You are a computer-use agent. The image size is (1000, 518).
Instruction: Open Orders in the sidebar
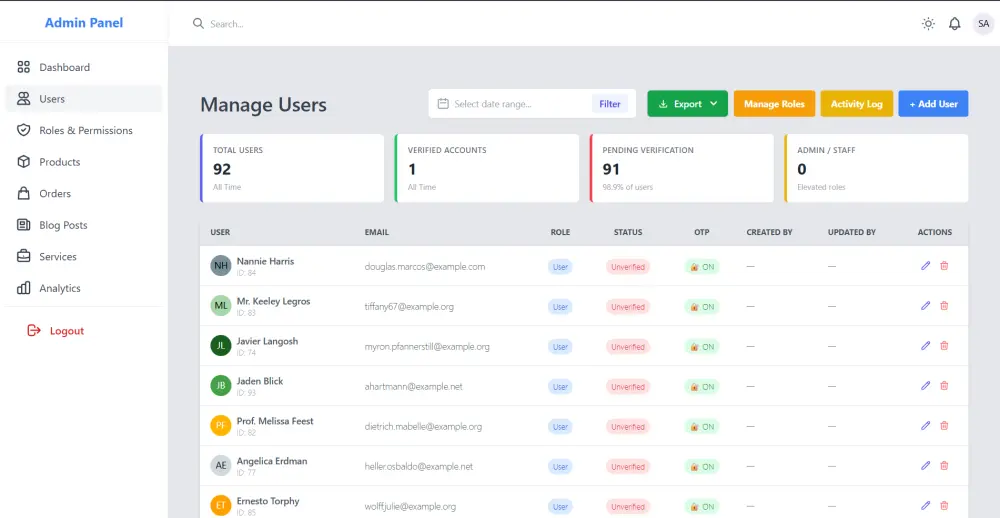[84, 193]
